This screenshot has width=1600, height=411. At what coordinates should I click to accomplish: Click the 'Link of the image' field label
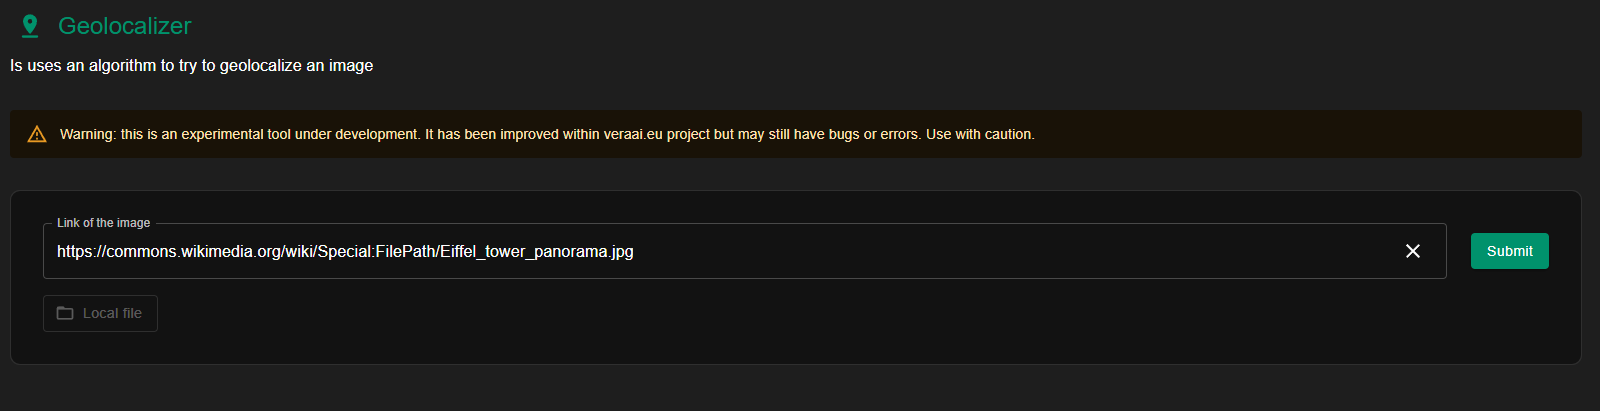point(103,223)
